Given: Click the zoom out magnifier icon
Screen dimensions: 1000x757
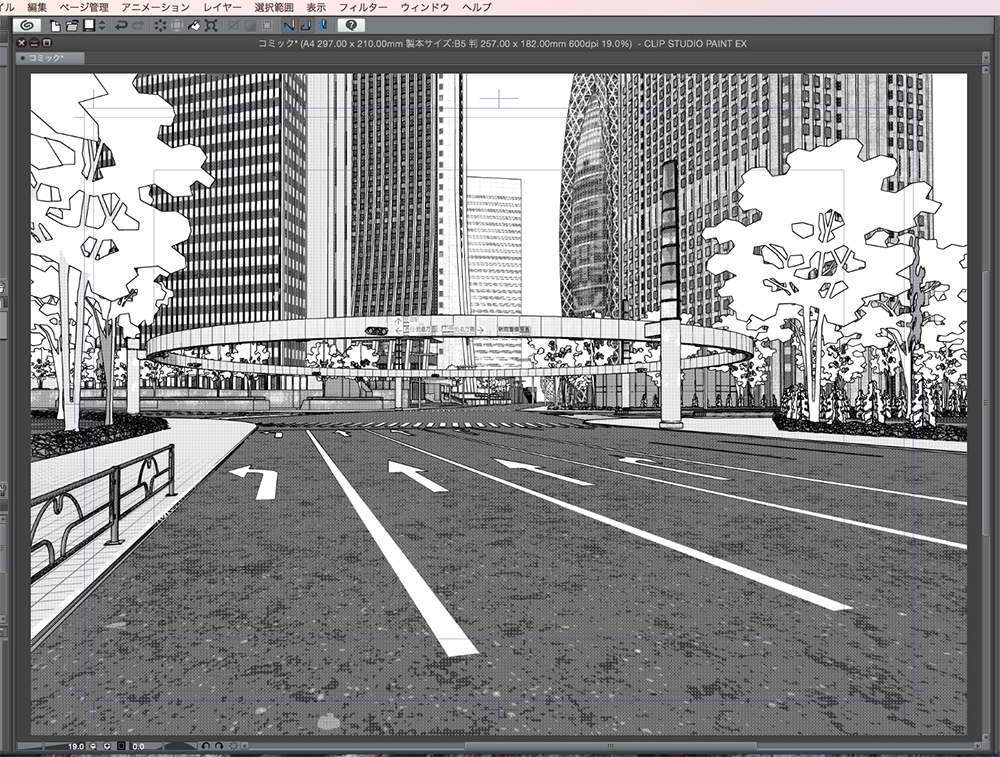Looking at the screenshot, I should (92, 746).
